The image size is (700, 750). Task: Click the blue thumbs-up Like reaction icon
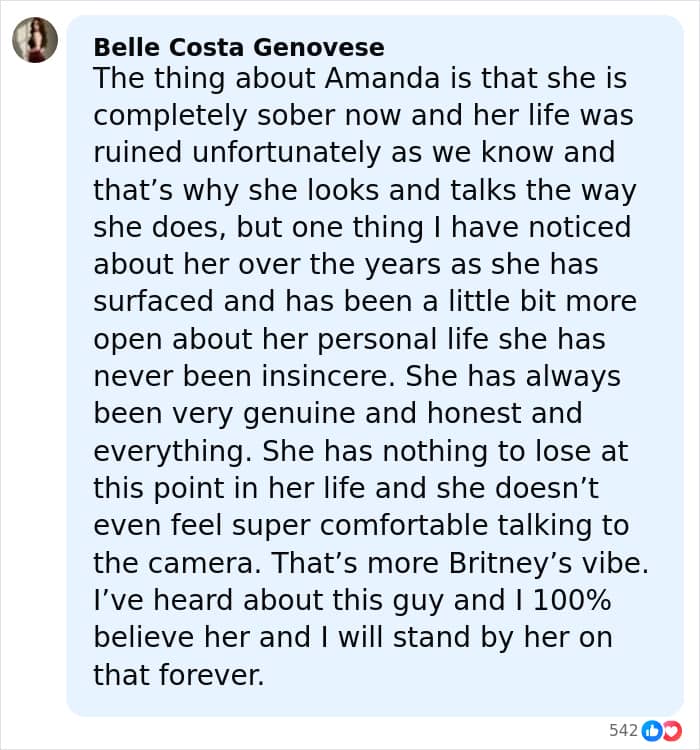click(x=651, y=730)
